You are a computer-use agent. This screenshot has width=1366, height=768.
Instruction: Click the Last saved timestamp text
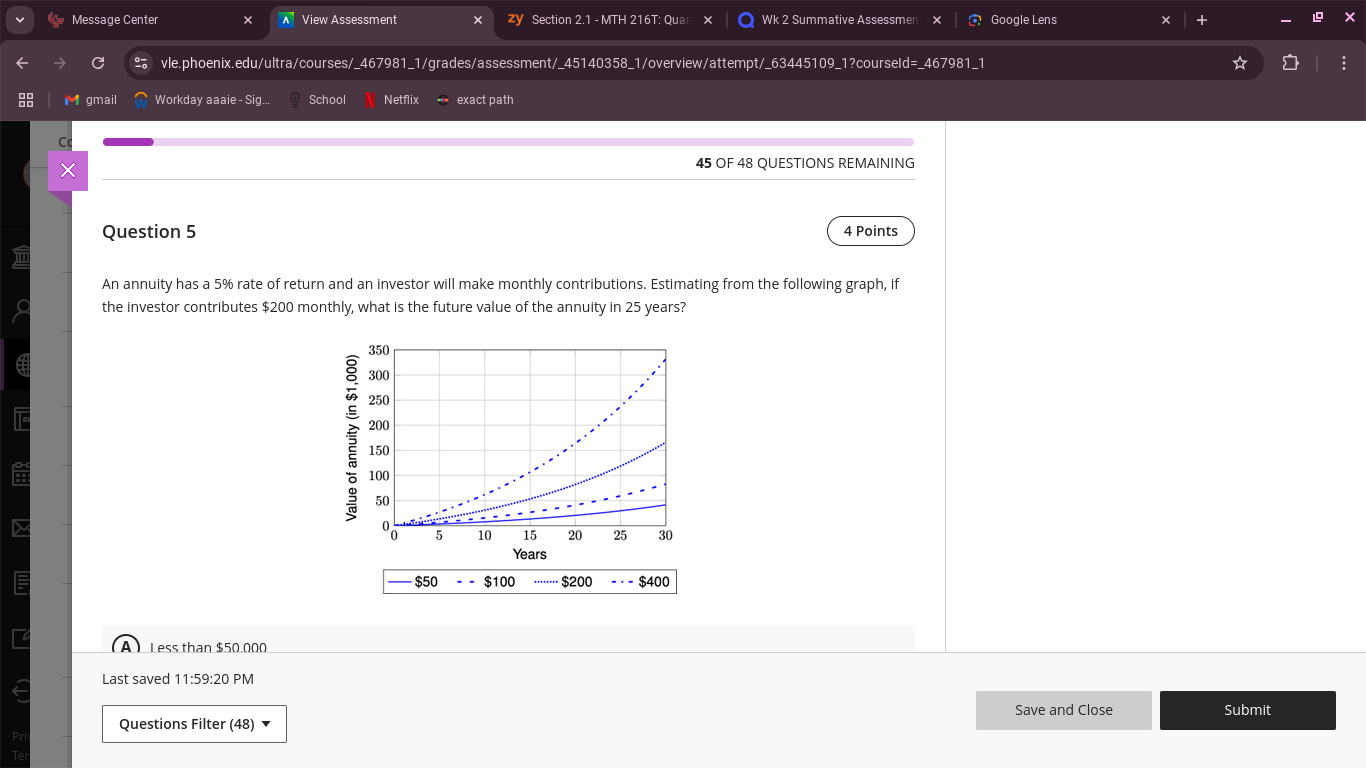(x=178, y=679)
